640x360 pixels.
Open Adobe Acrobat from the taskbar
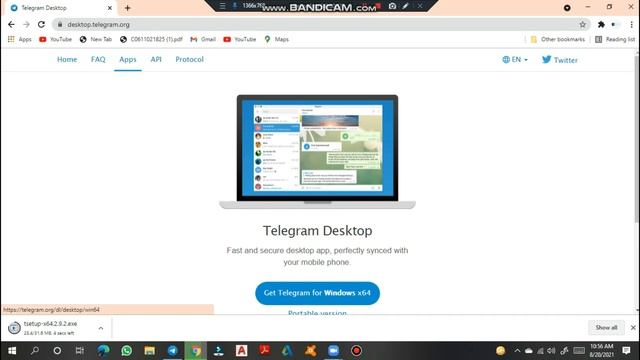pyautogui.click(x=264, y=351)
